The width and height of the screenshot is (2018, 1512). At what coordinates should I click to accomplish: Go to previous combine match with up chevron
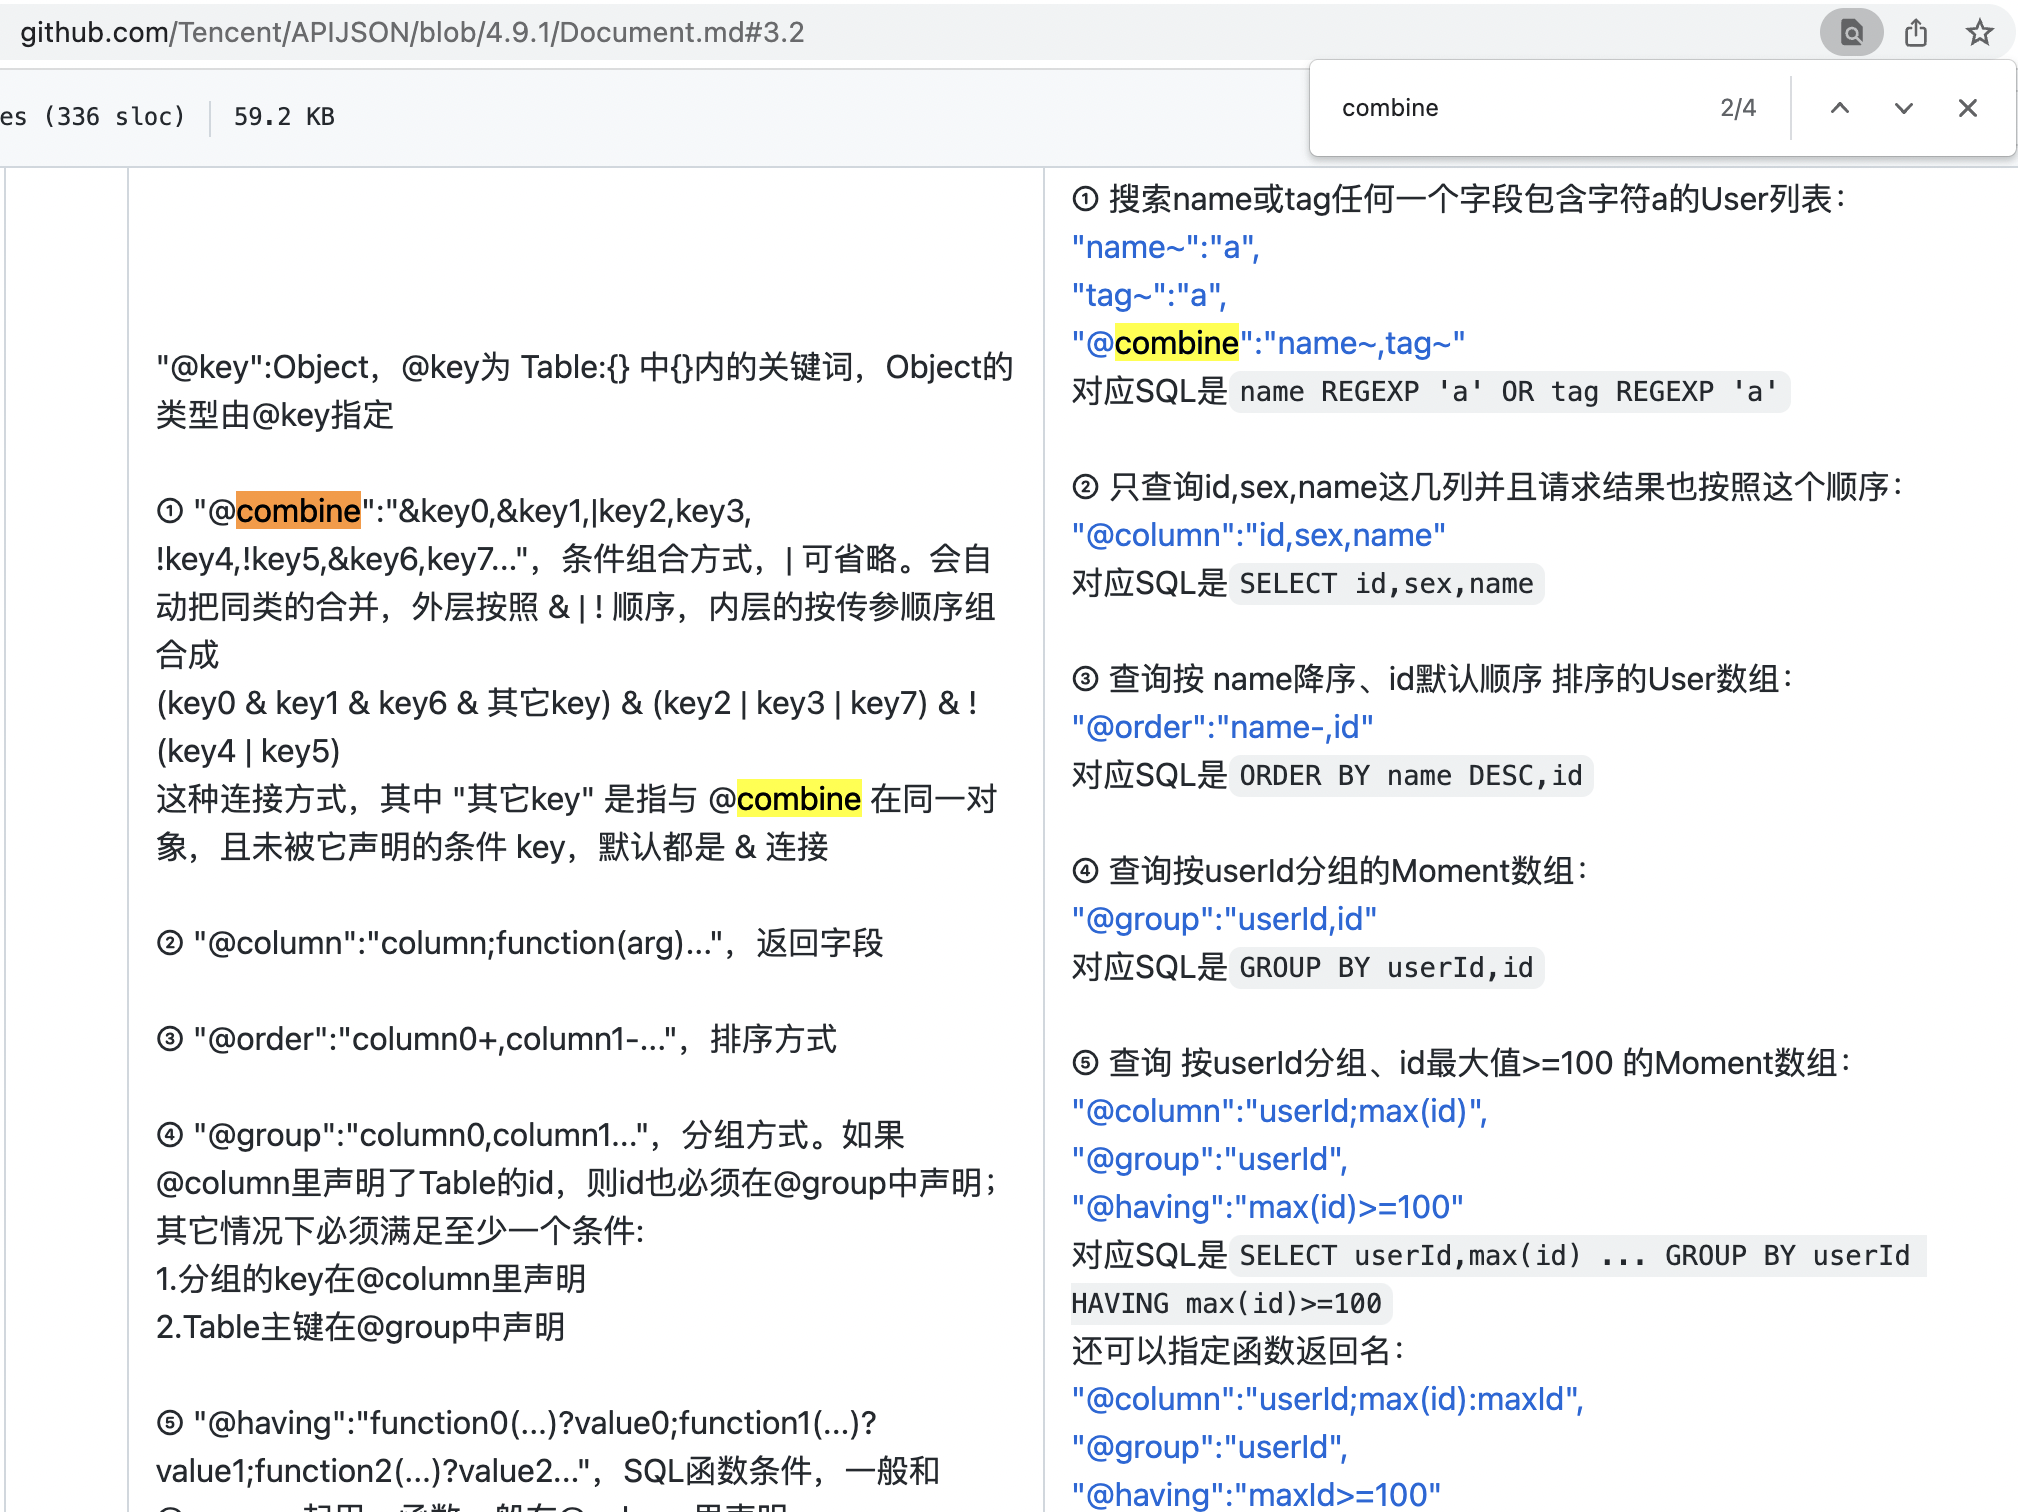click(1839, 108)
